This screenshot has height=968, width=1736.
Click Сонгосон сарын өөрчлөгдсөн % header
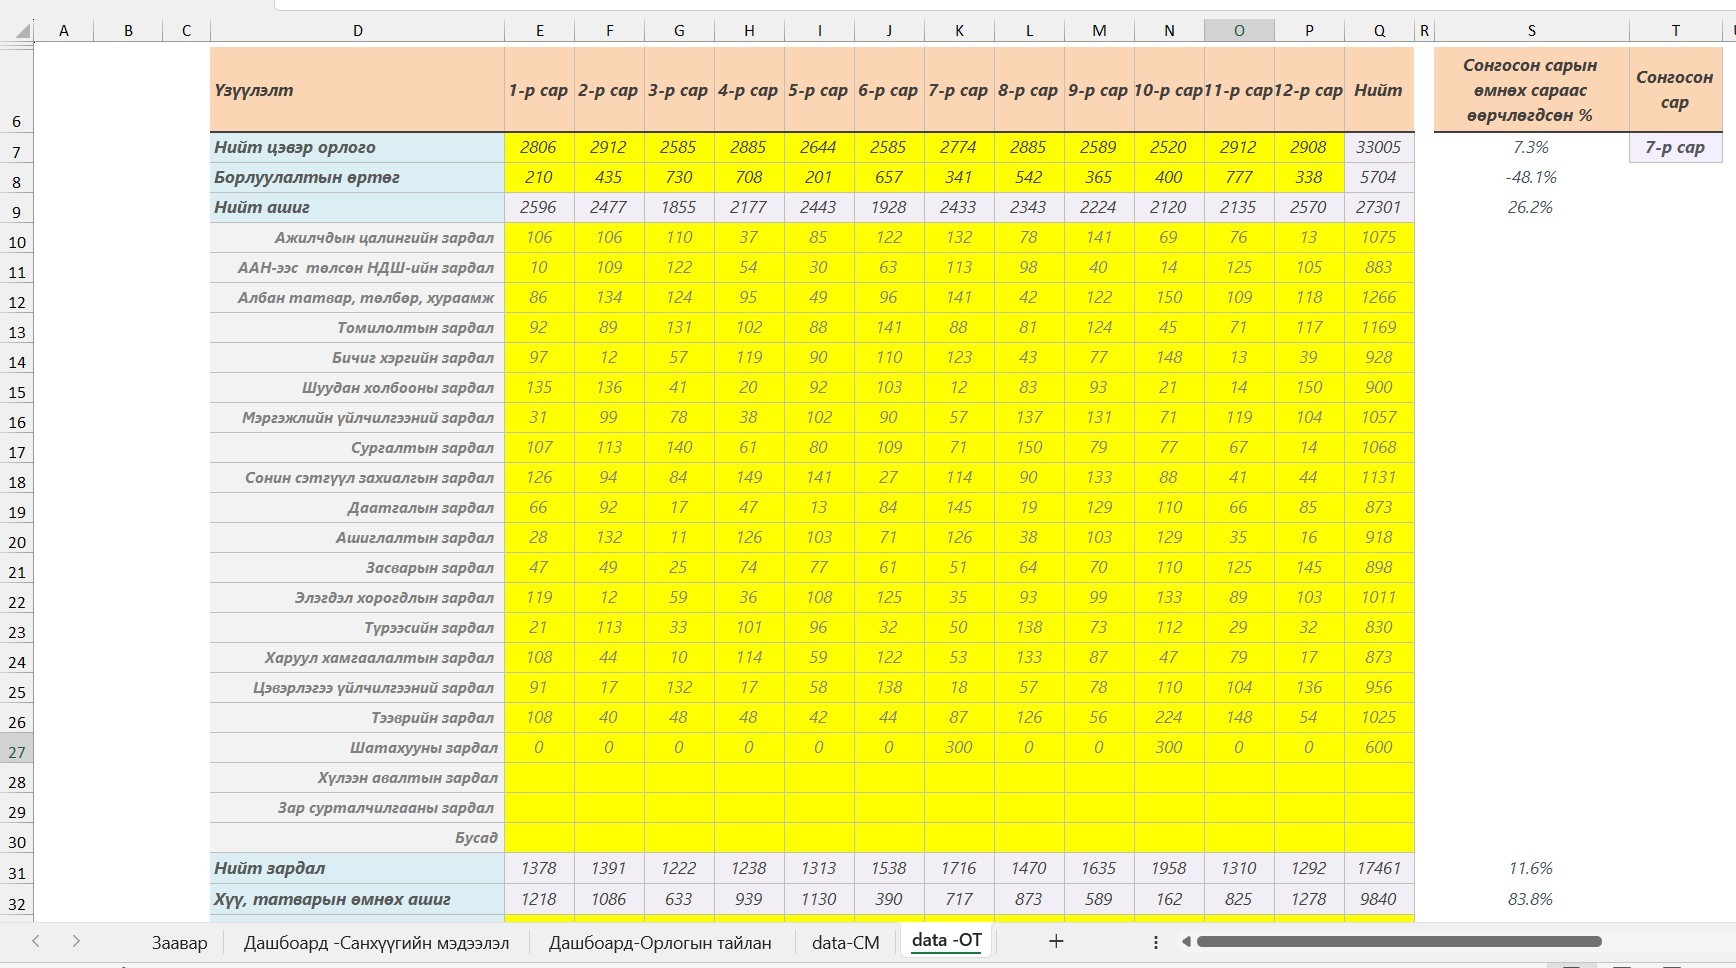[x=1531, y=89]
